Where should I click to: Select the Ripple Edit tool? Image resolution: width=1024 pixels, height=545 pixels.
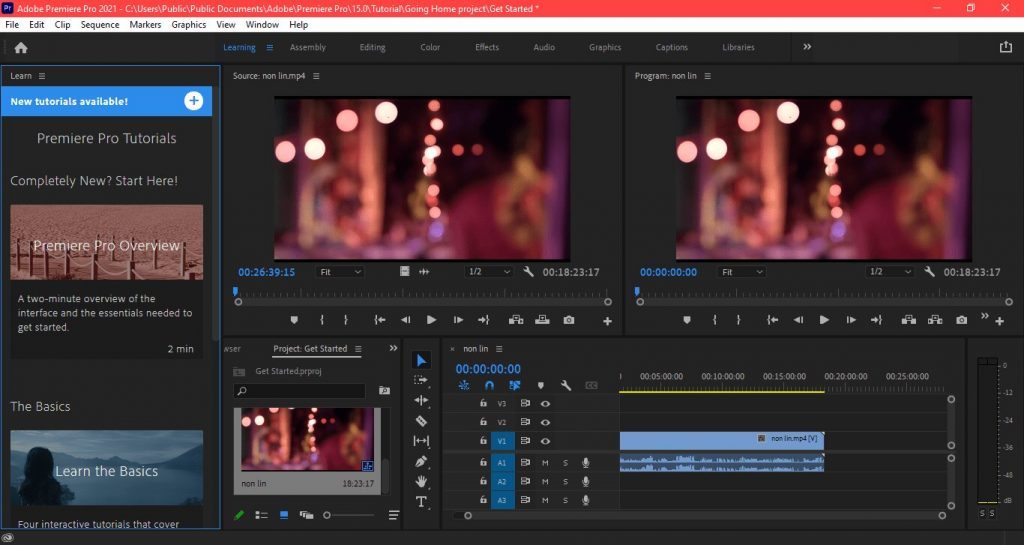(421, 400)
